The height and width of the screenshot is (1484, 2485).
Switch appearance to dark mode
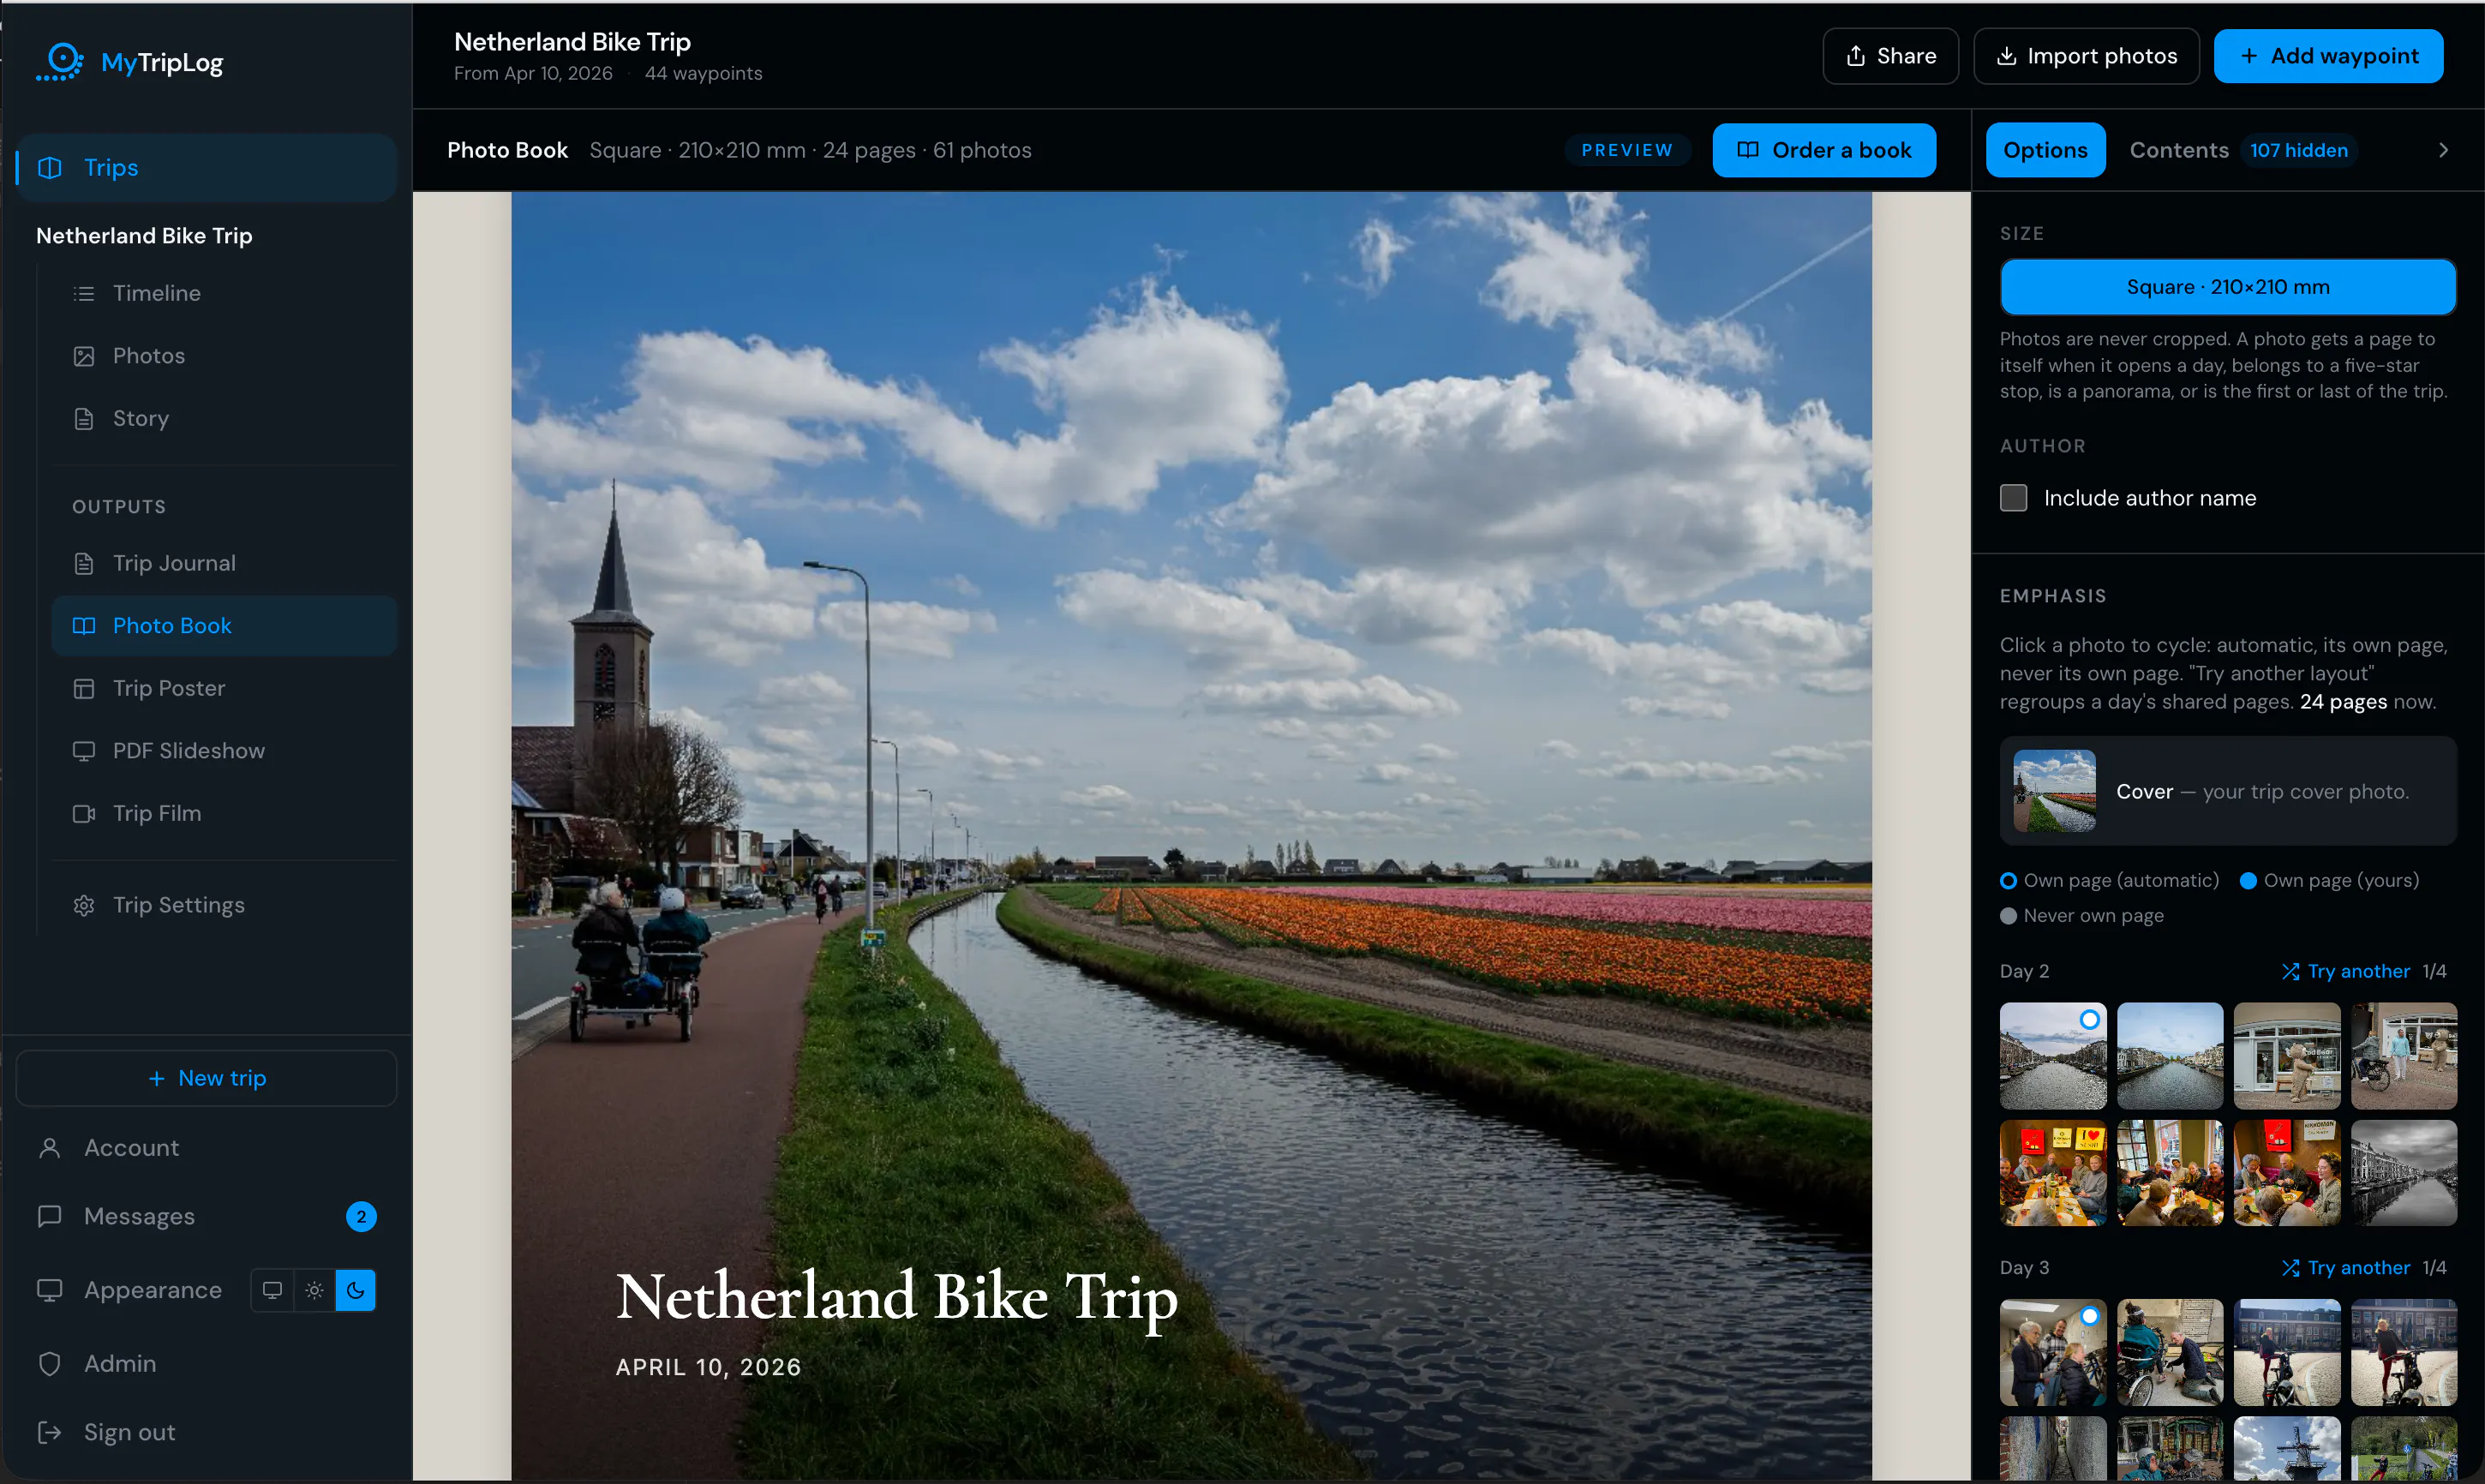355,1290
